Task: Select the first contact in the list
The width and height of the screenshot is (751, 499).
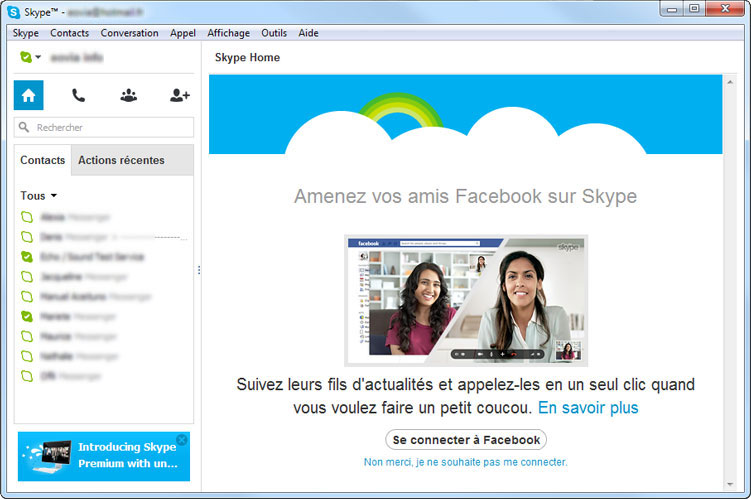Action: click(x=103, y=217)
